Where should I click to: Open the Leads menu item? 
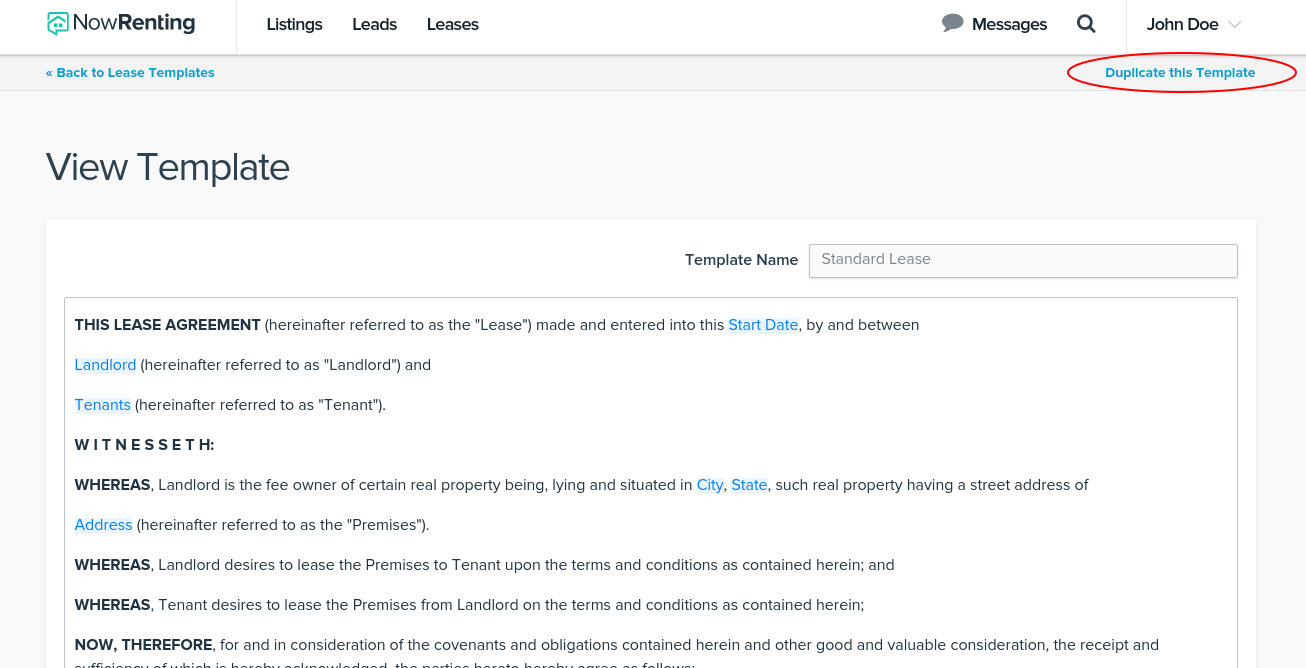coord(374,25)
